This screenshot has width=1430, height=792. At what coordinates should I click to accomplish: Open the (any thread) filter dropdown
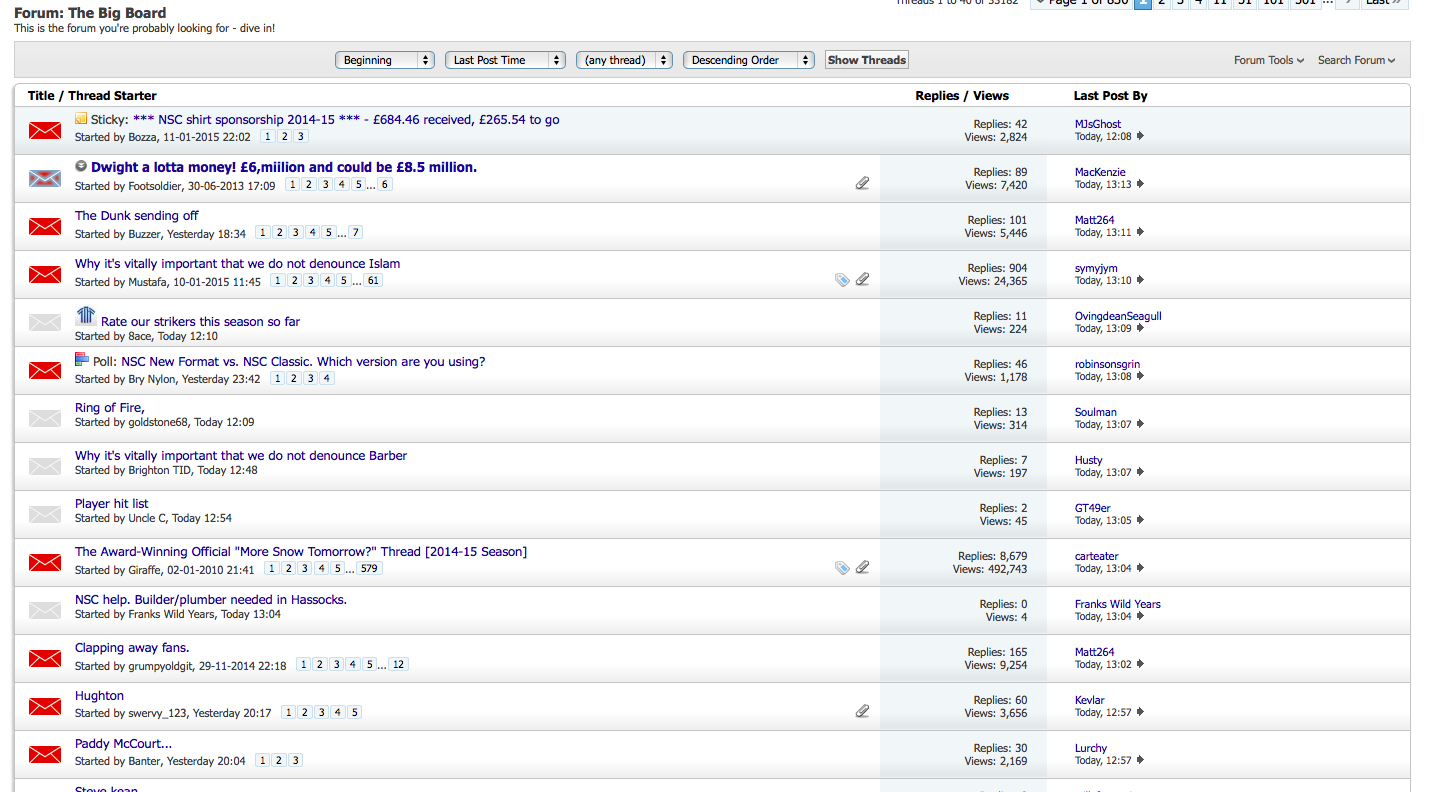pos(624,60)
